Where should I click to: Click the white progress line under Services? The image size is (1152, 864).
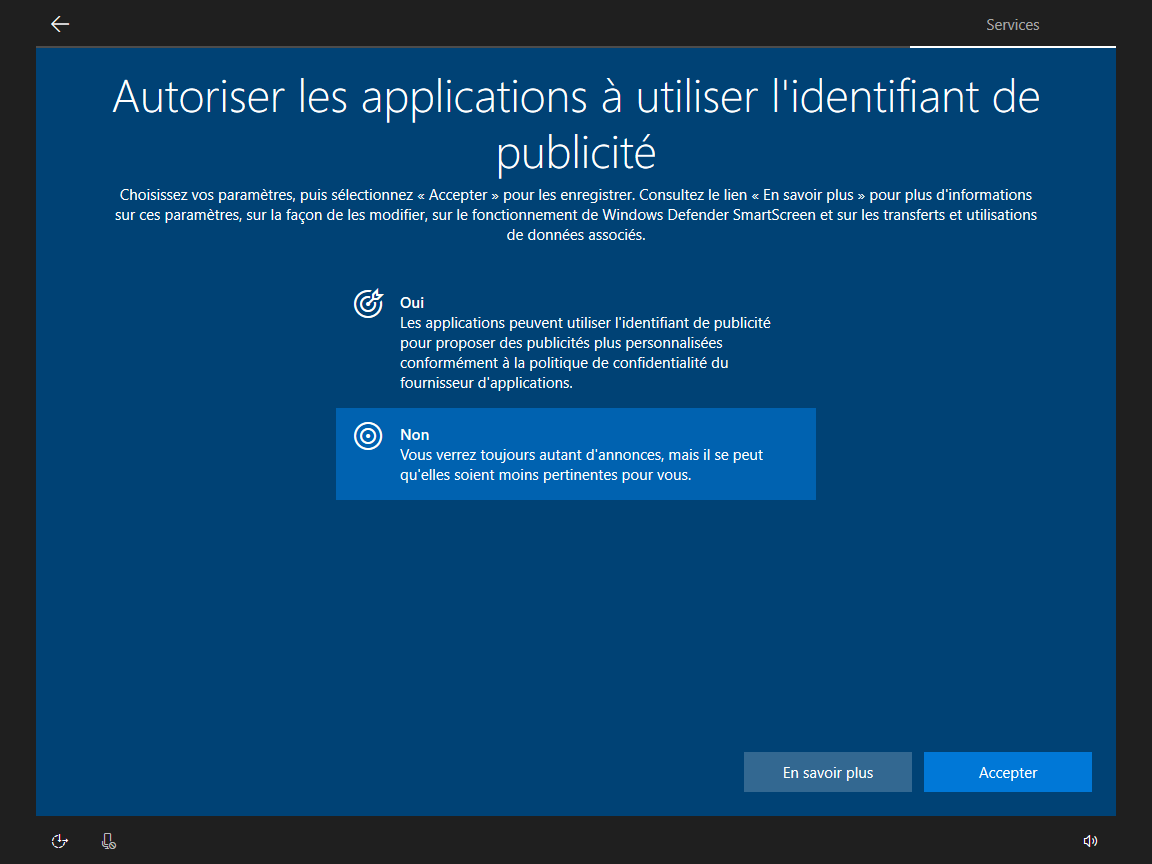tap(1012, 47)
